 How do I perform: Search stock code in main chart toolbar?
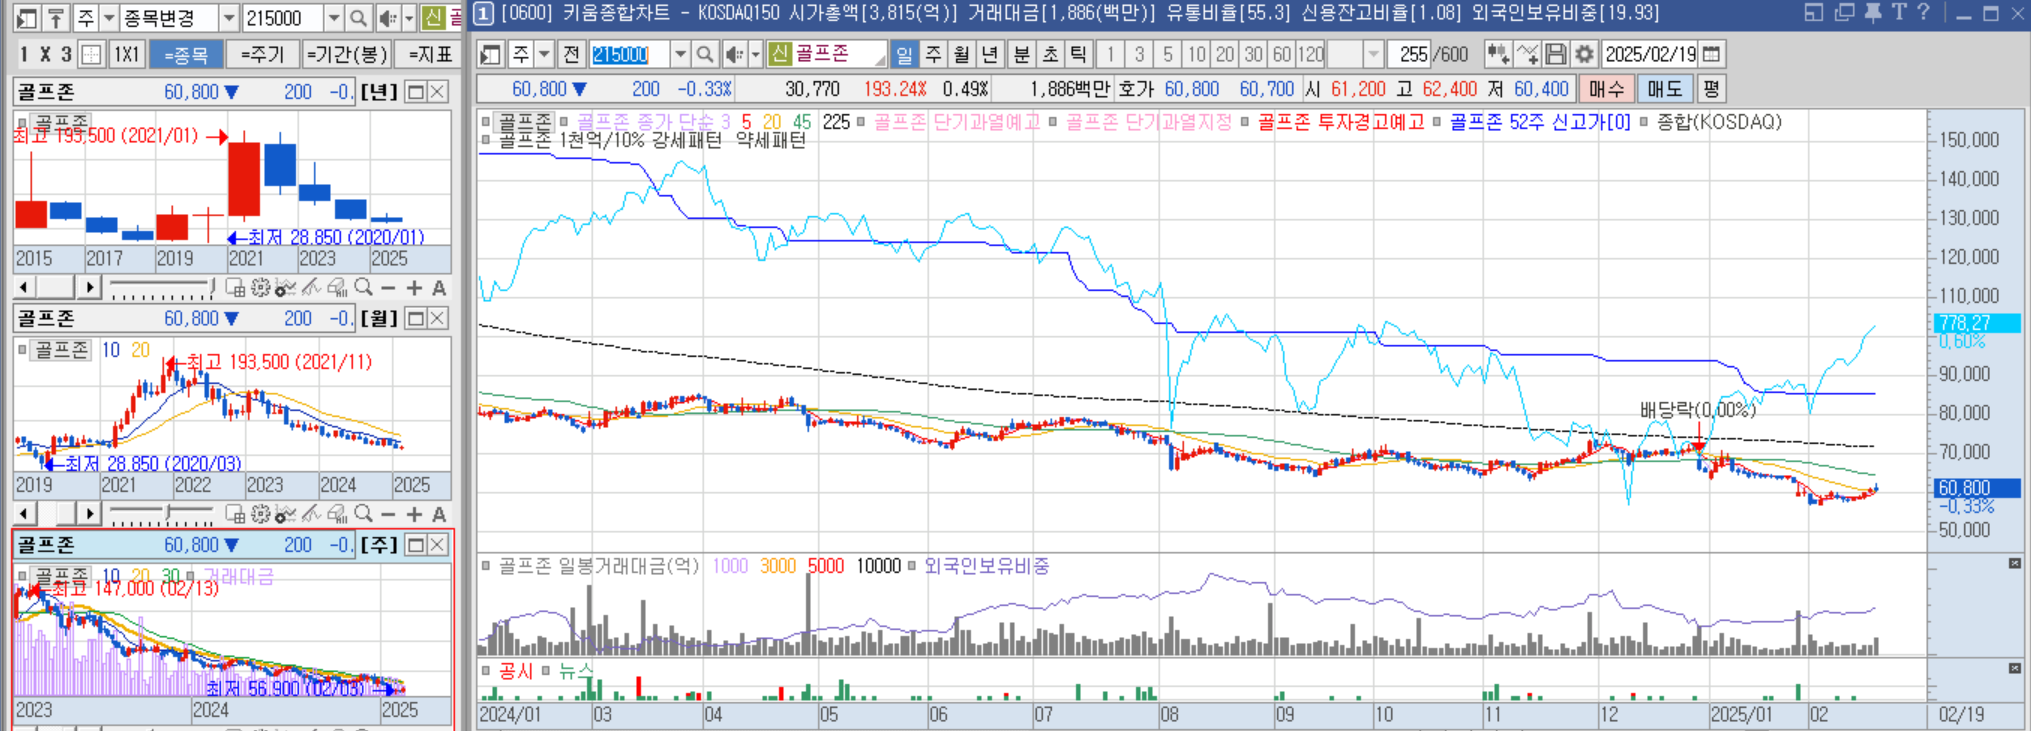pyautogui.click(x=705, y=54)
